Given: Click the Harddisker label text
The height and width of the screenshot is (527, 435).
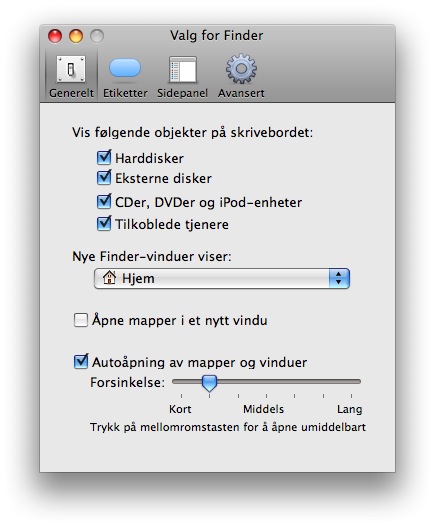Looking at the screenshot, I should coord(150,158).
